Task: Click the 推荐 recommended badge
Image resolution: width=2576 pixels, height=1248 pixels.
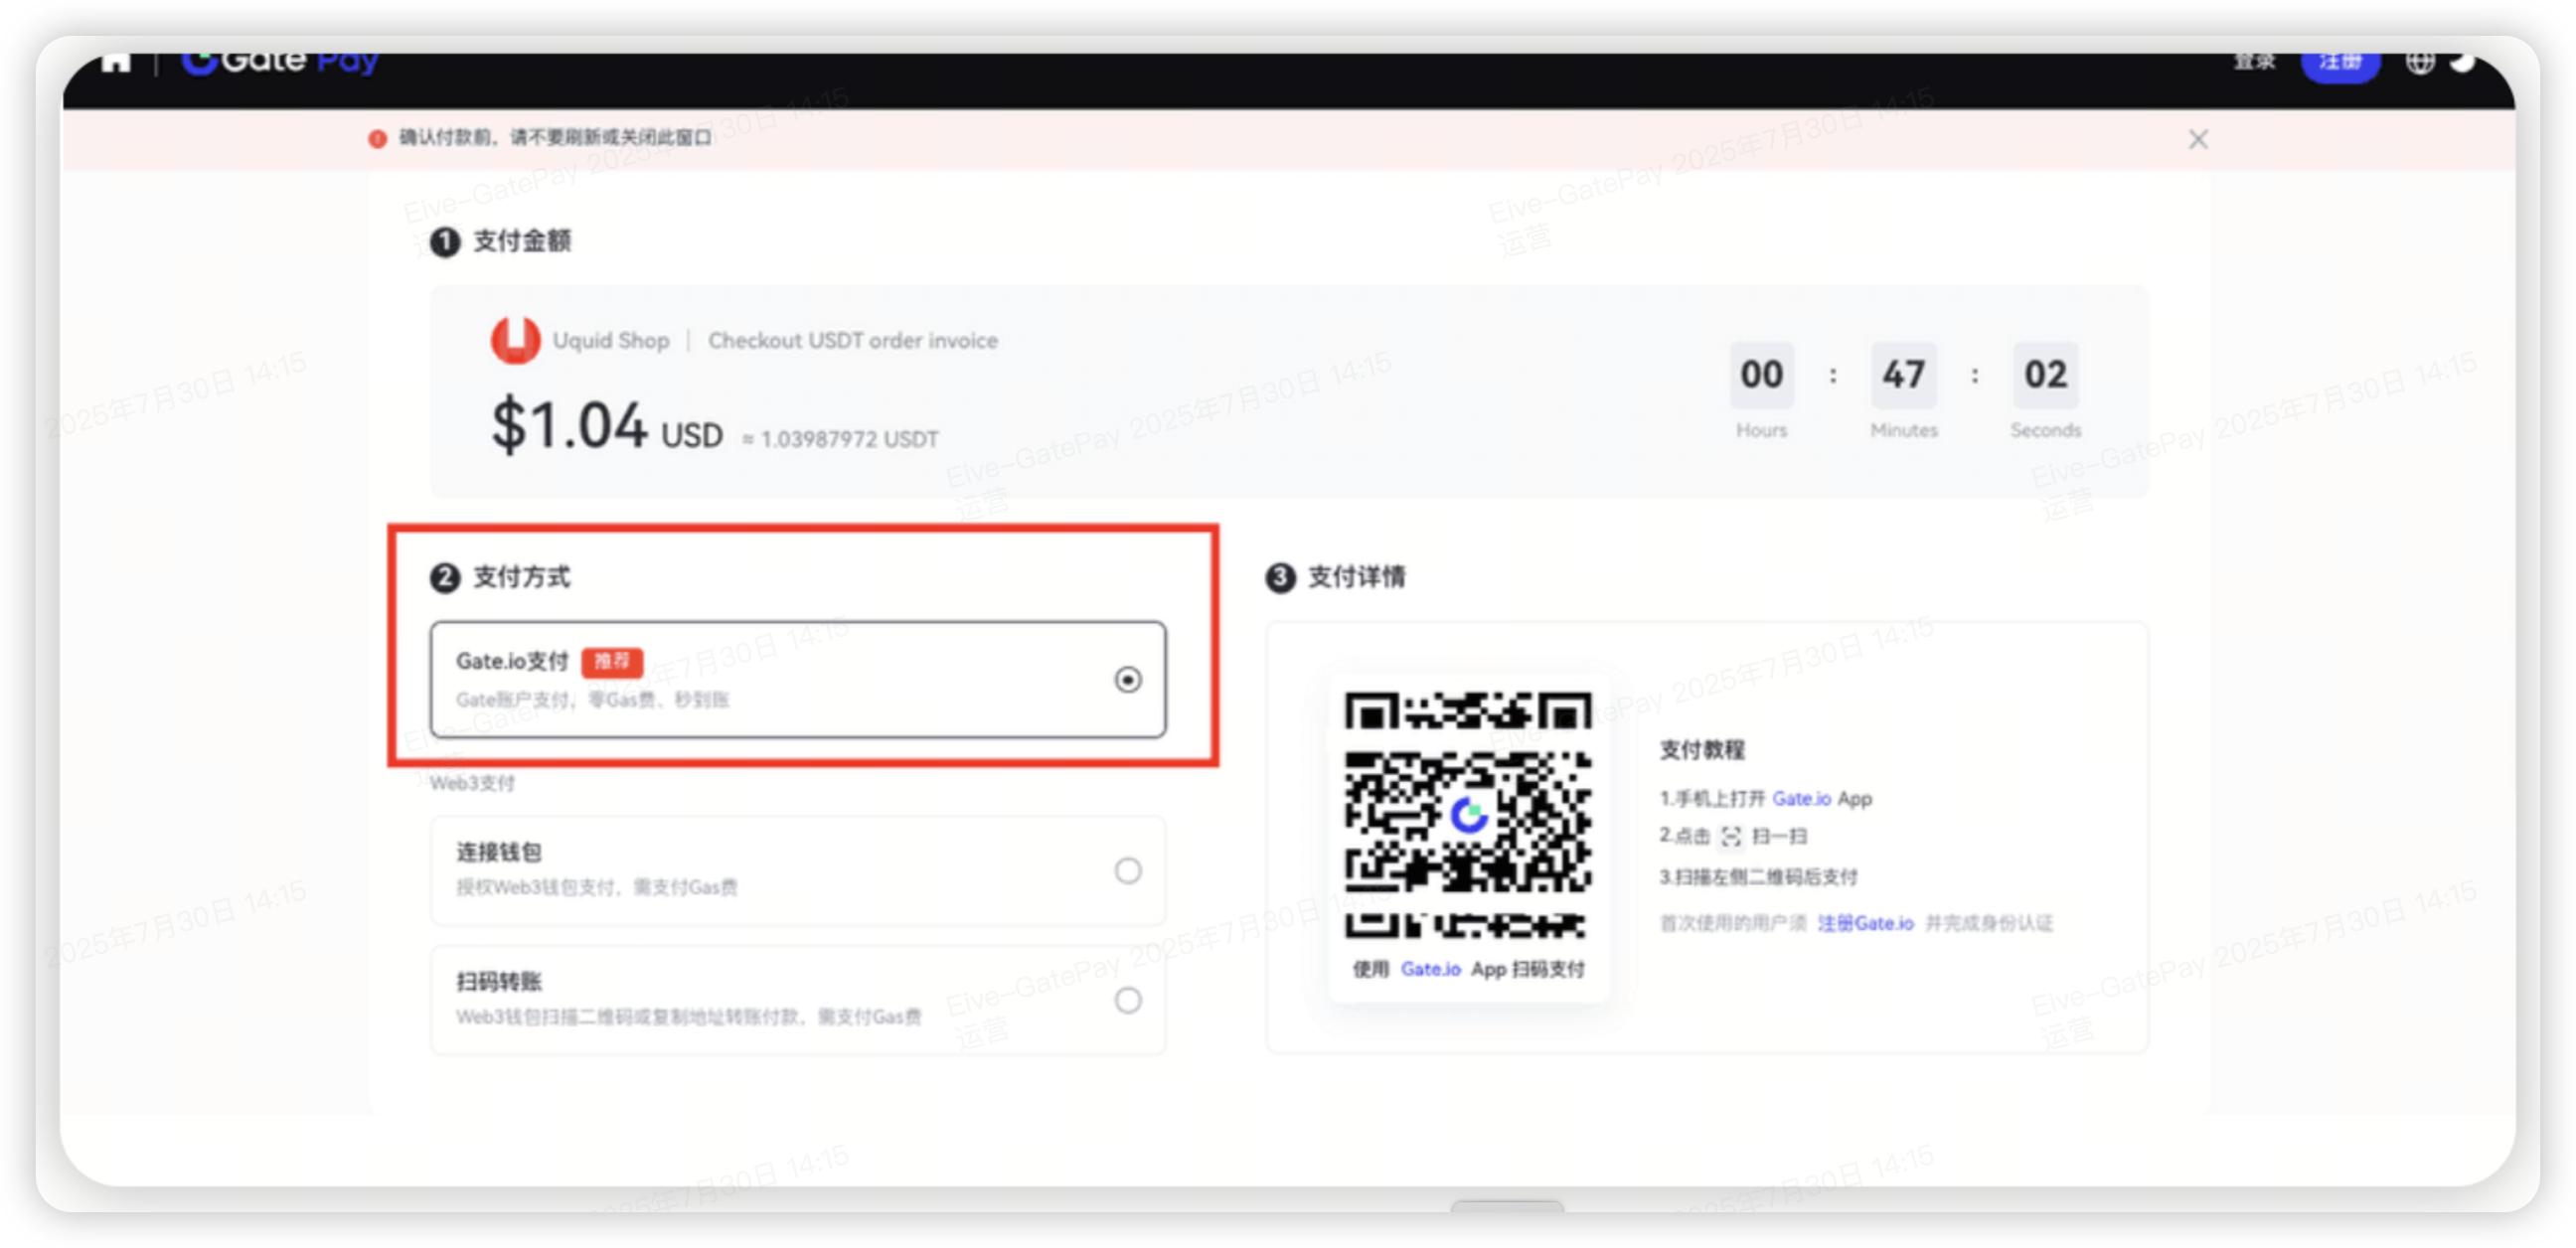Action: coord(612,661)
